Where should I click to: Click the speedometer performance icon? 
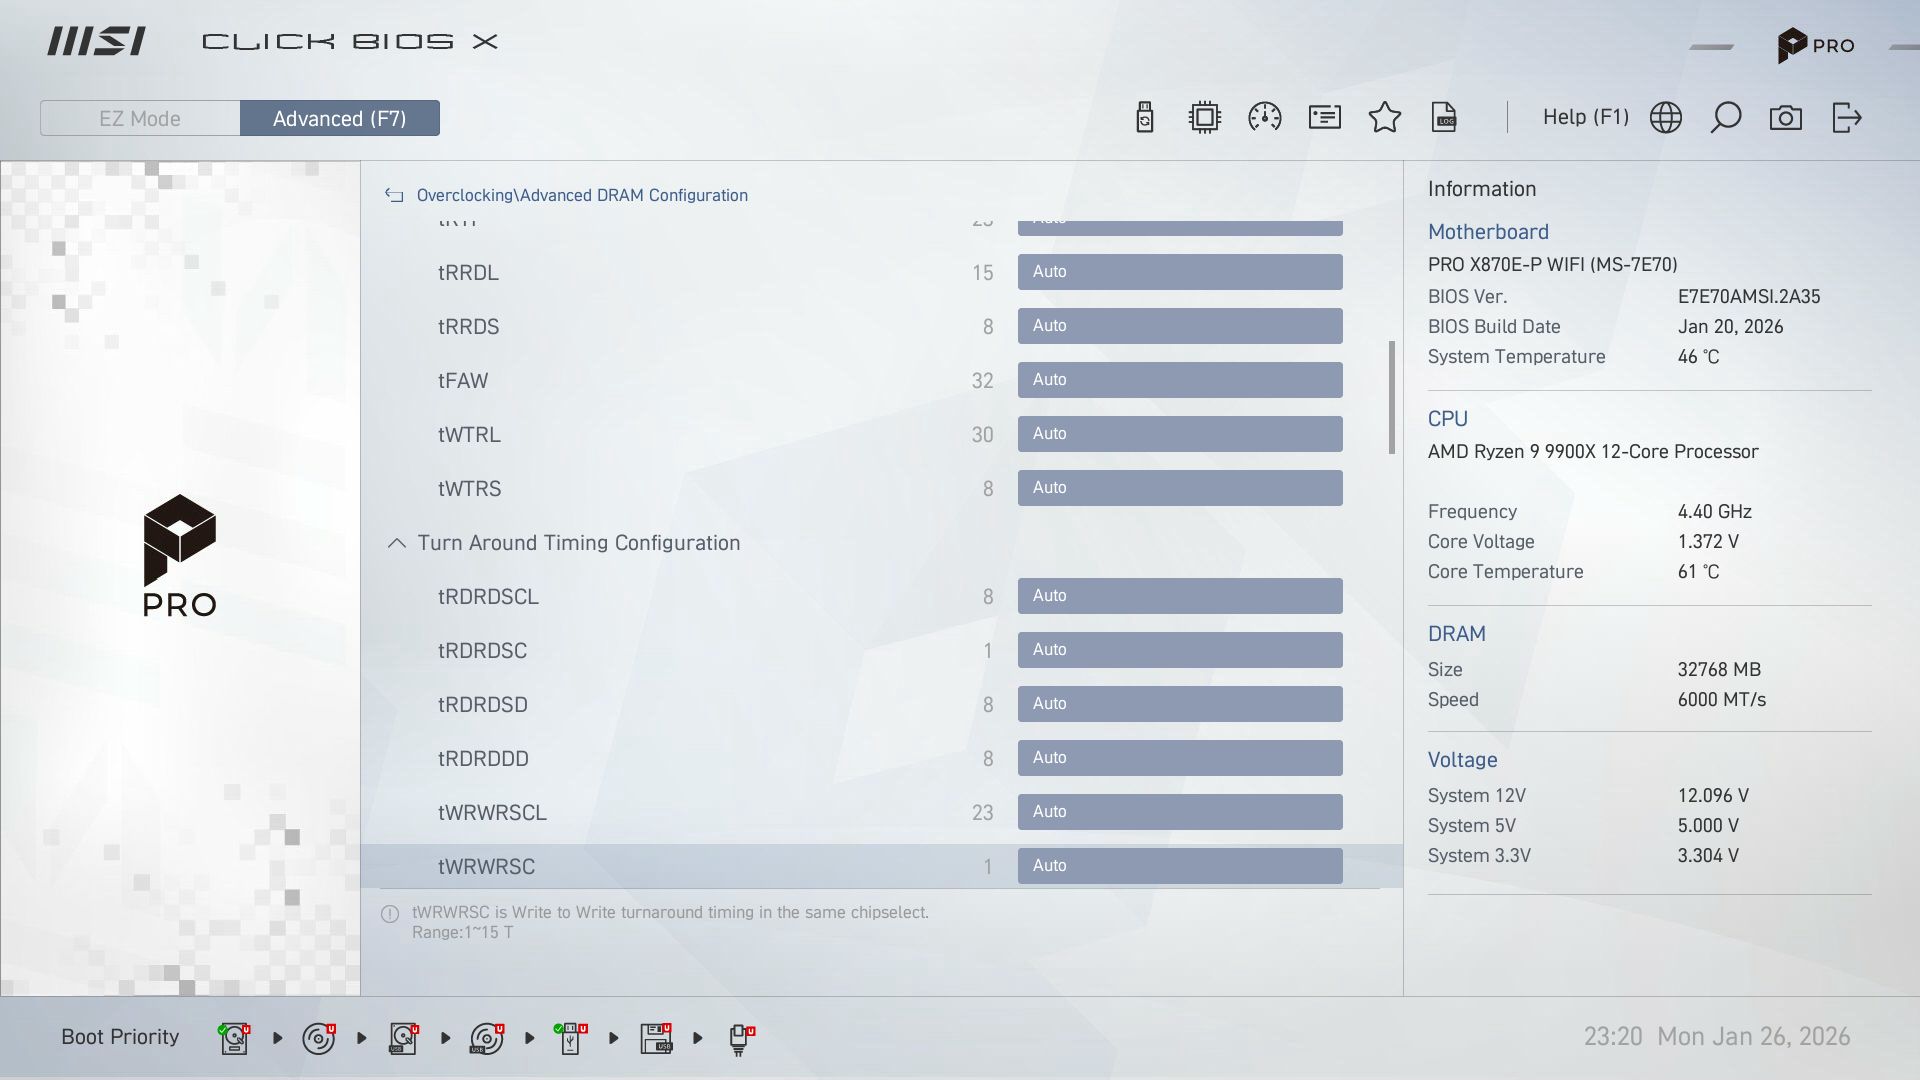pos(1264,117)
